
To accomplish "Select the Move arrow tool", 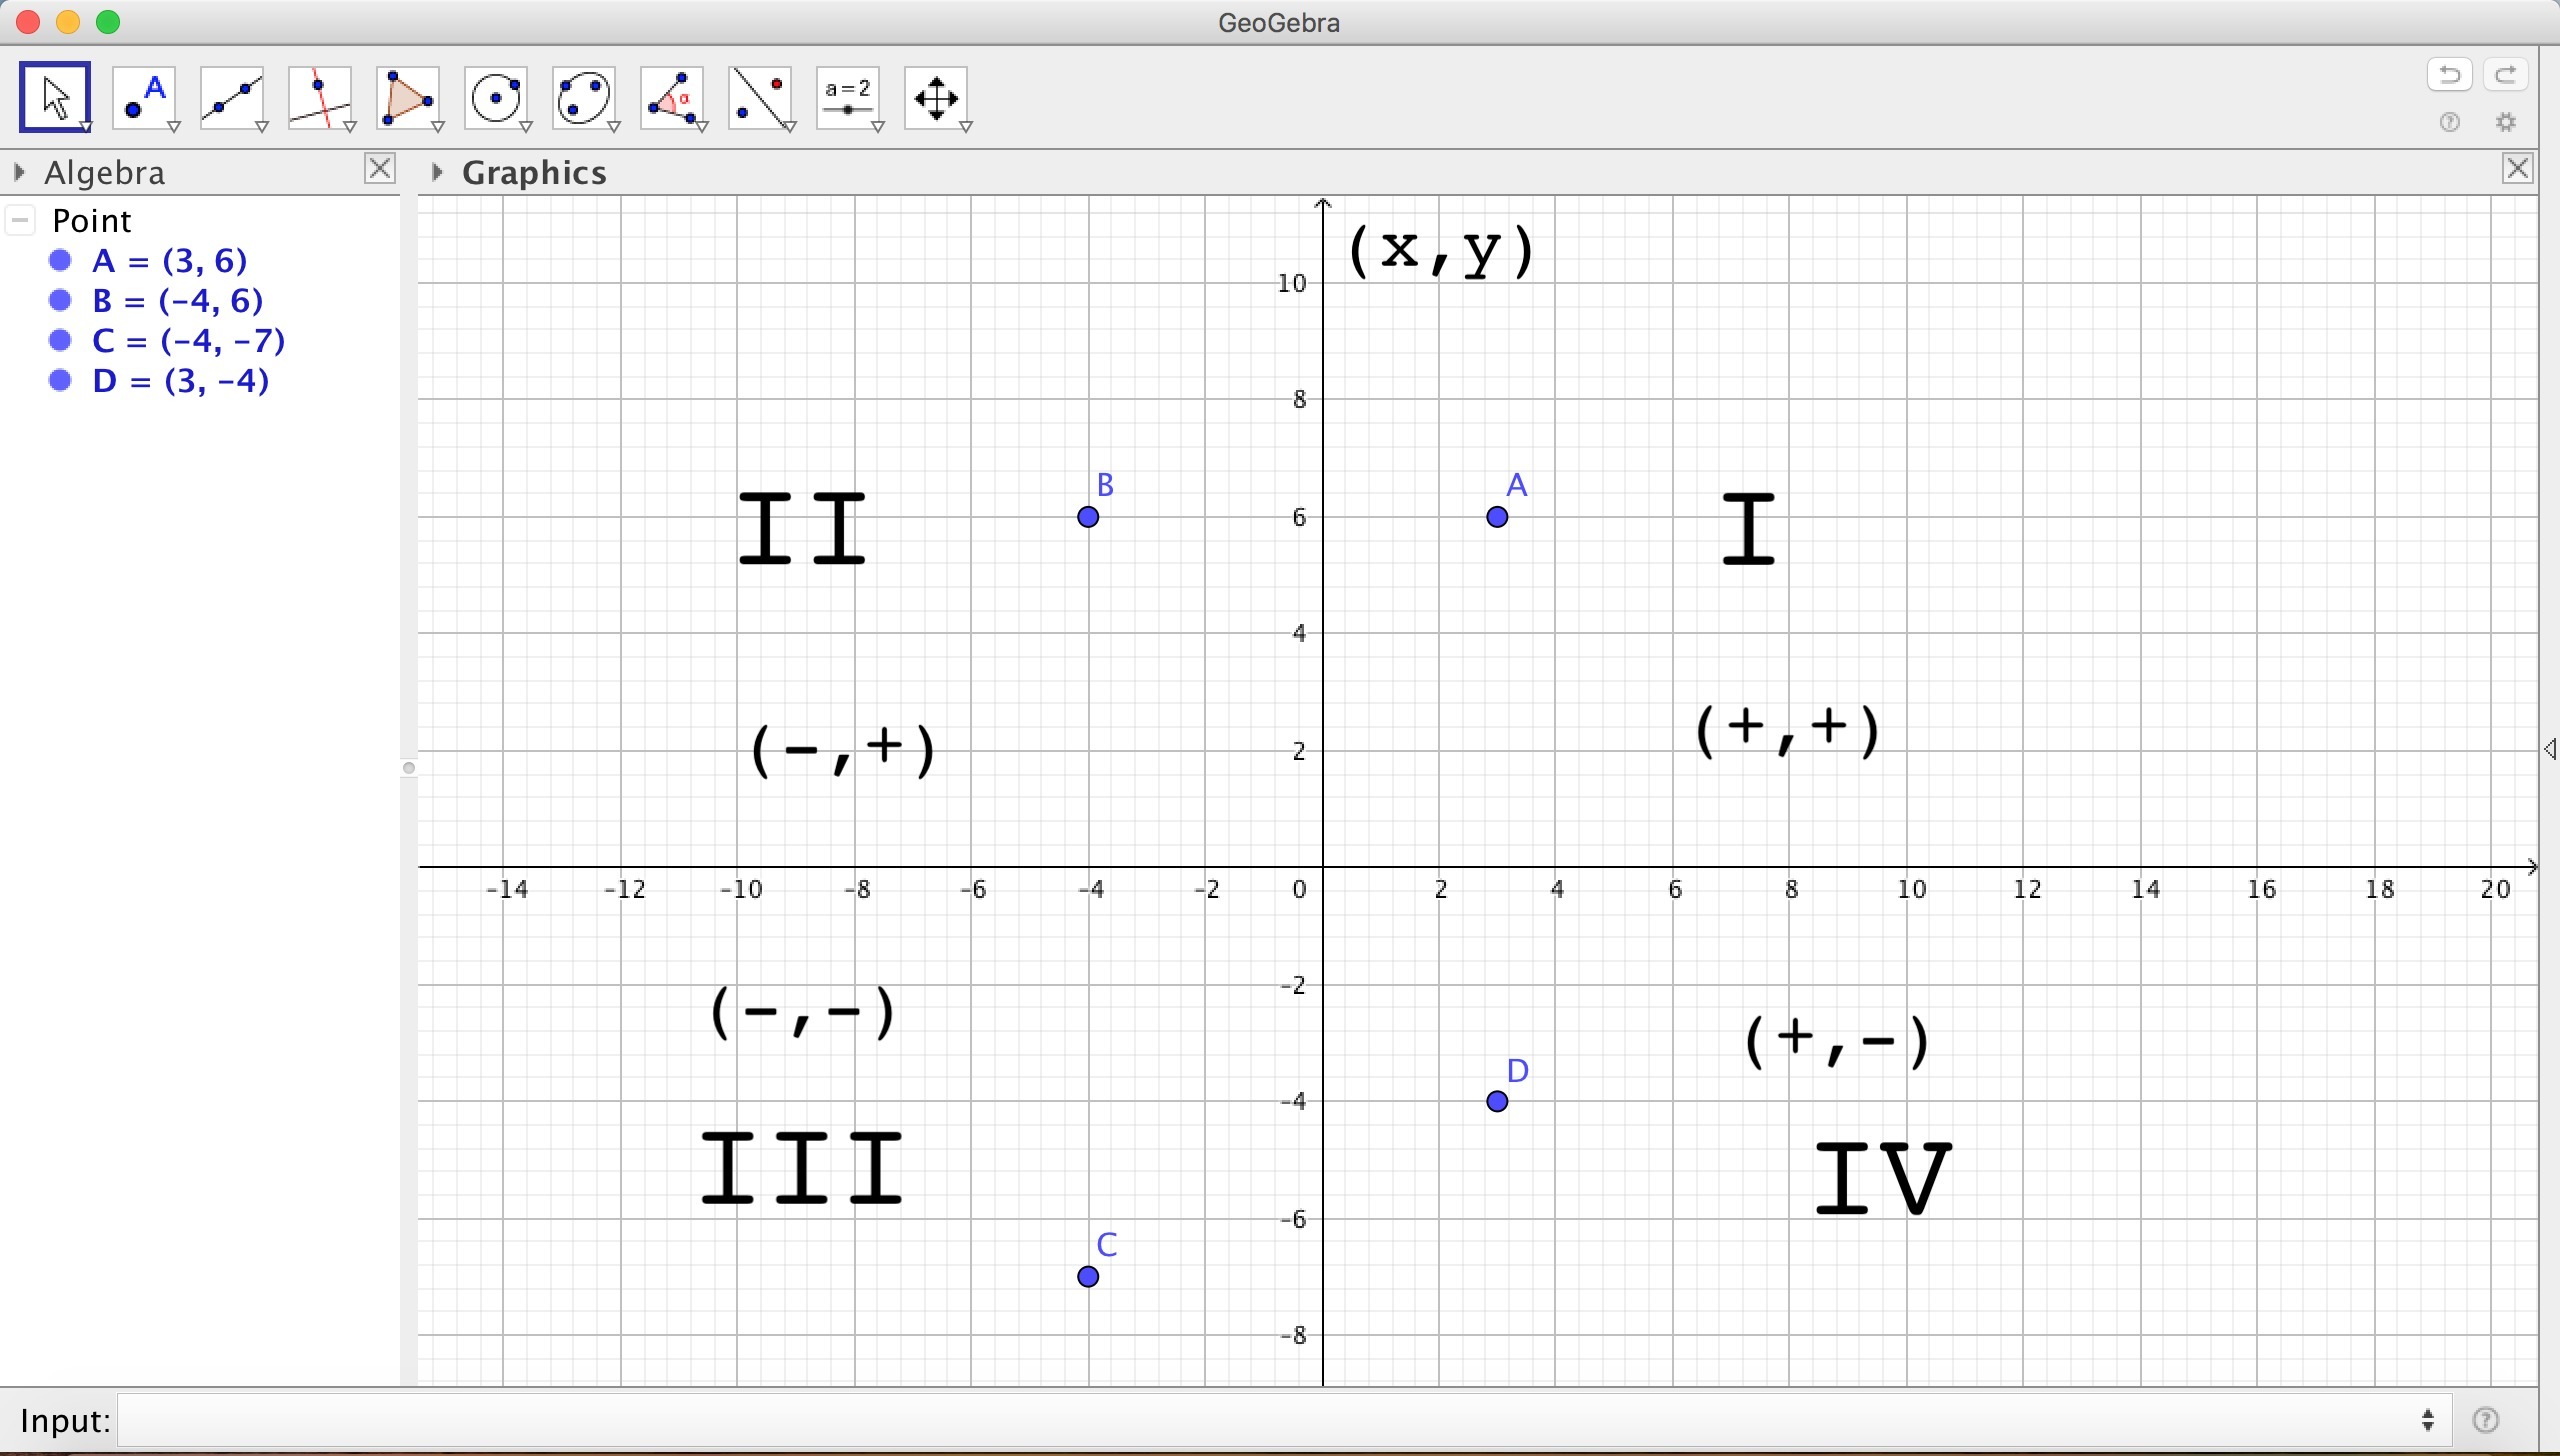I will [55, 98].
